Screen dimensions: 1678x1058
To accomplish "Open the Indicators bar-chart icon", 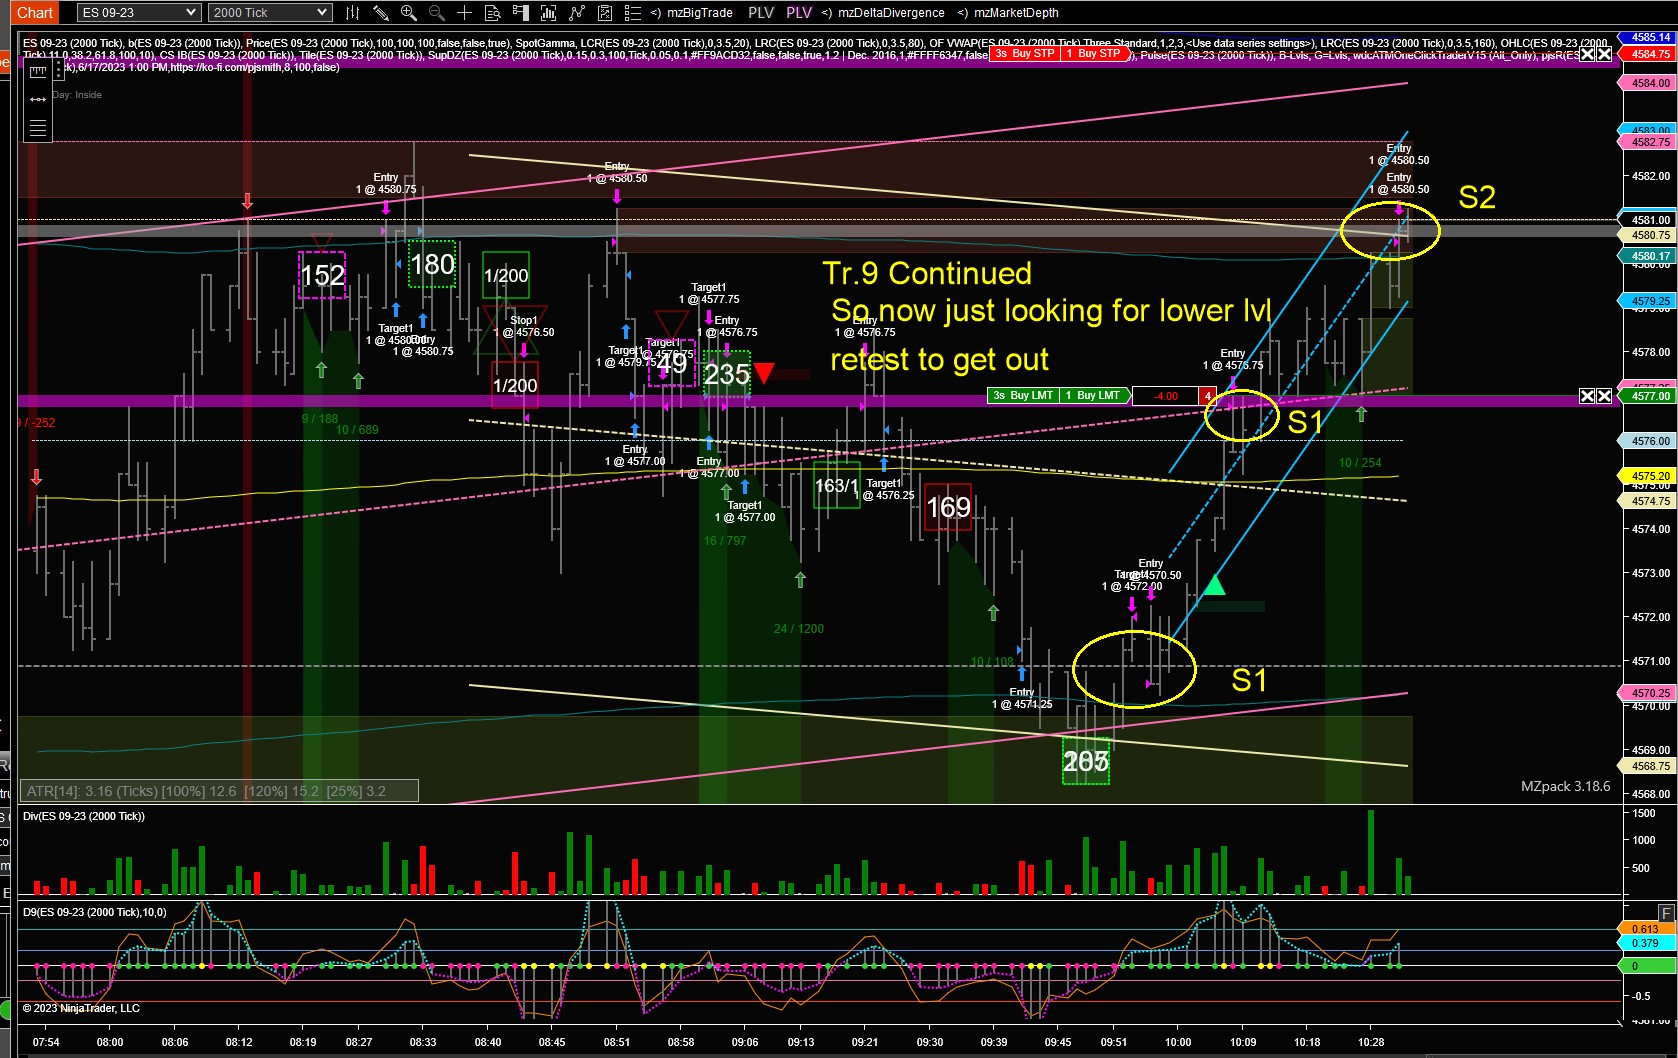I will click(548, 13).
